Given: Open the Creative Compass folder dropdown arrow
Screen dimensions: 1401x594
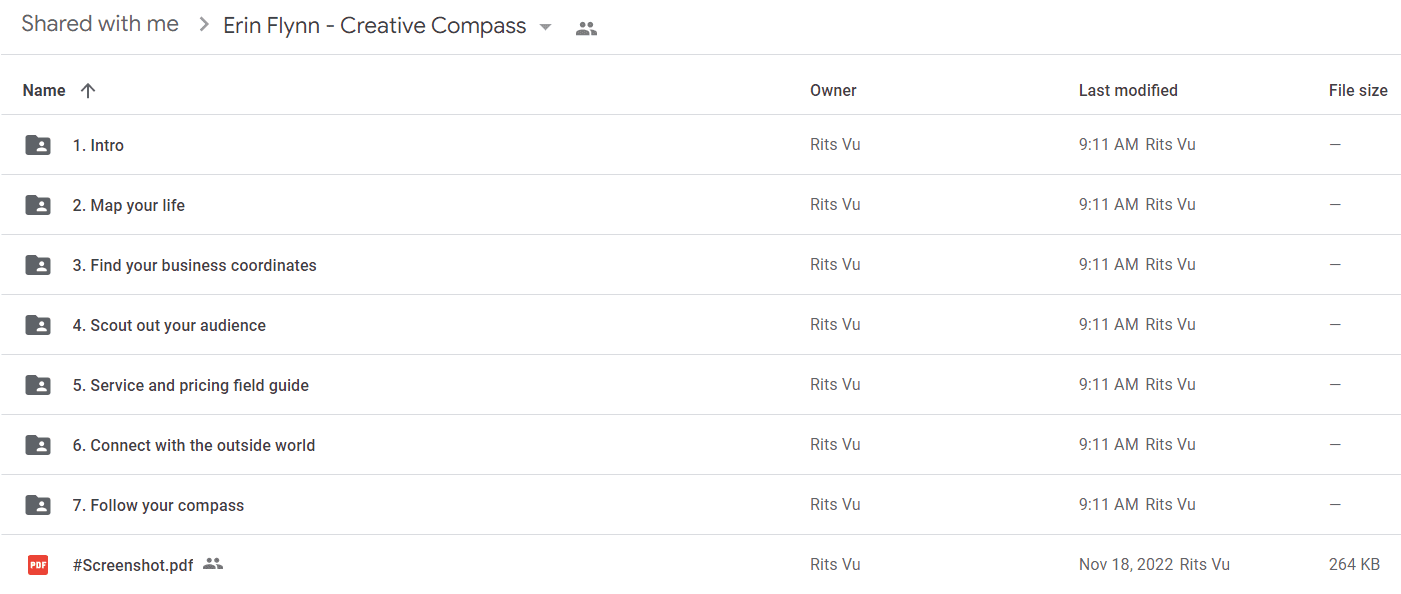Looking at the screenshot, I should (545, 27).
